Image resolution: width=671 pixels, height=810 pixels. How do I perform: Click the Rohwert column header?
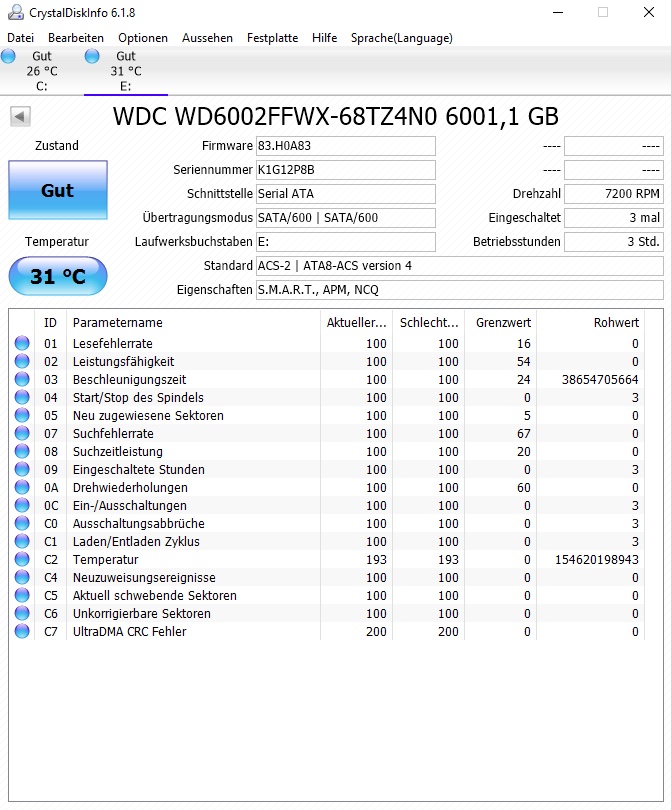click(x=590, y=323)
